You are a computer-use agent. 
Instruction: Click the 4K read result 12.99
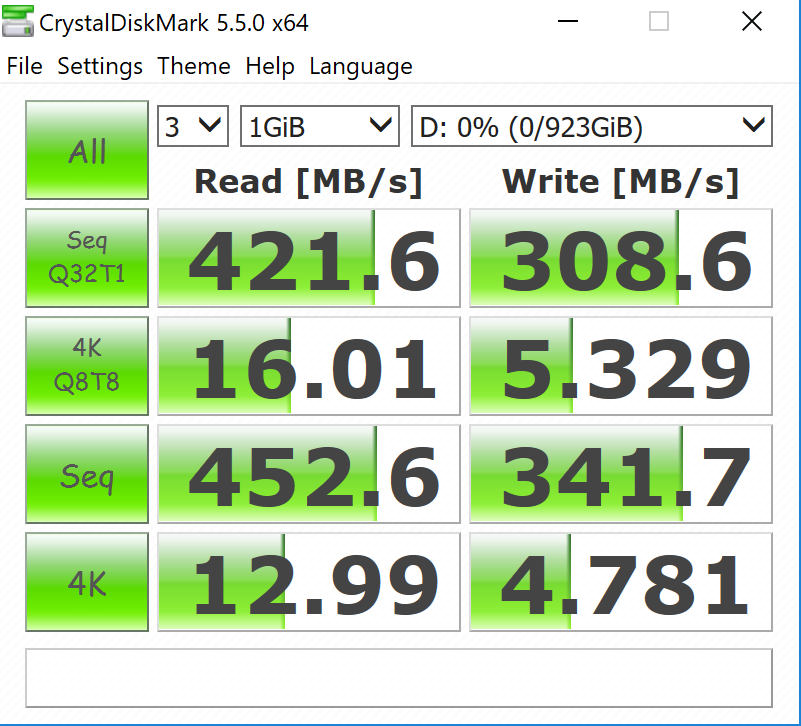coord(309,582)
